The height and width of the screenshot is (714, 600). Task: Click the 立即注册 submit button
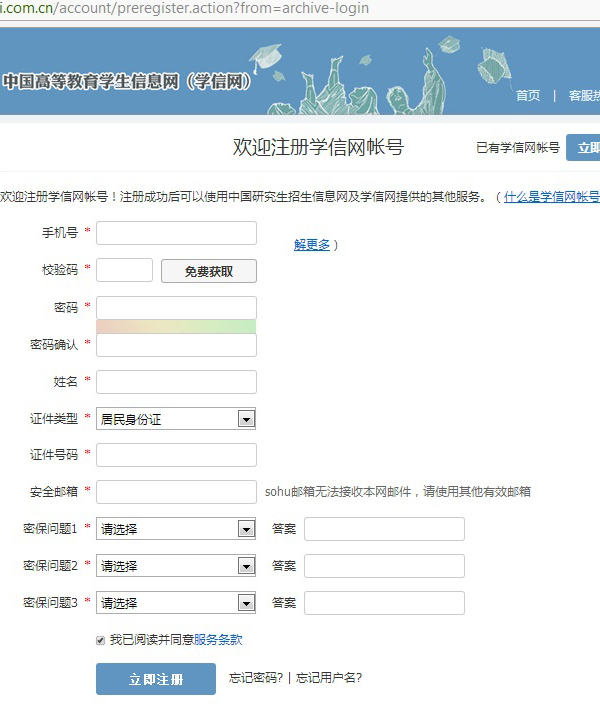click(156, 679)
